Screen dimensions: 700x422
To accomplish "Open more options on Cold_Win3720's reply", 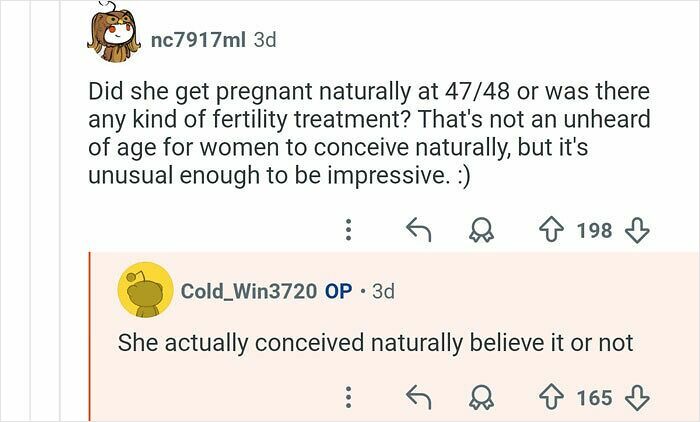I will [348, 397].
